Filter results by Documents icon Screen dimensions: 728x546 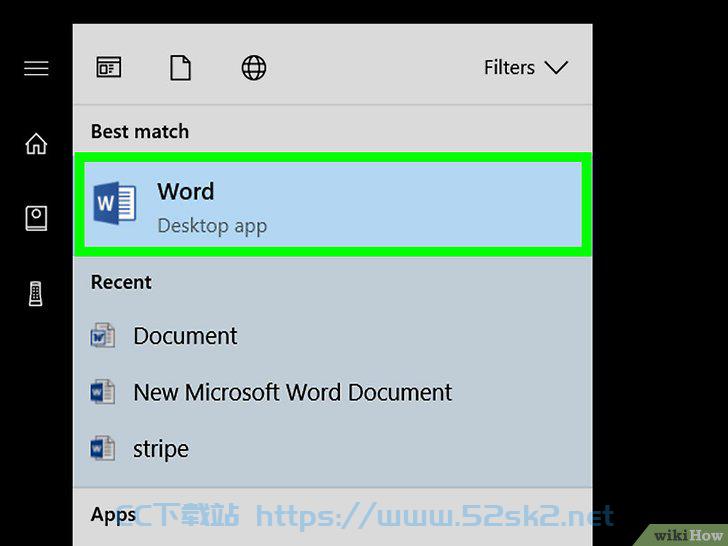point(180,68)
